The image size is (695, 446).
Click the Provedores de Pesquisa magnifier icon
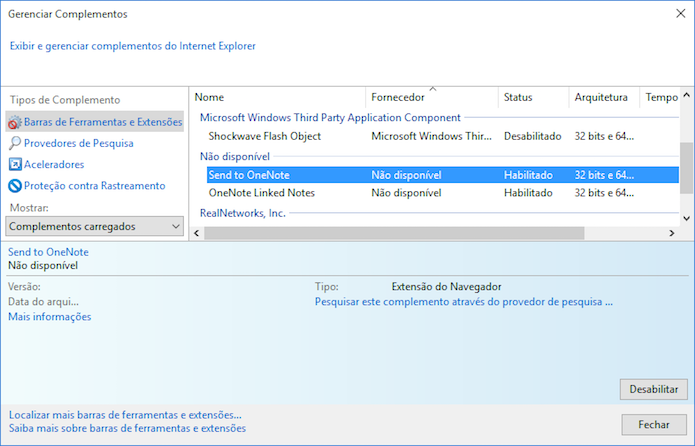point(15,143)
